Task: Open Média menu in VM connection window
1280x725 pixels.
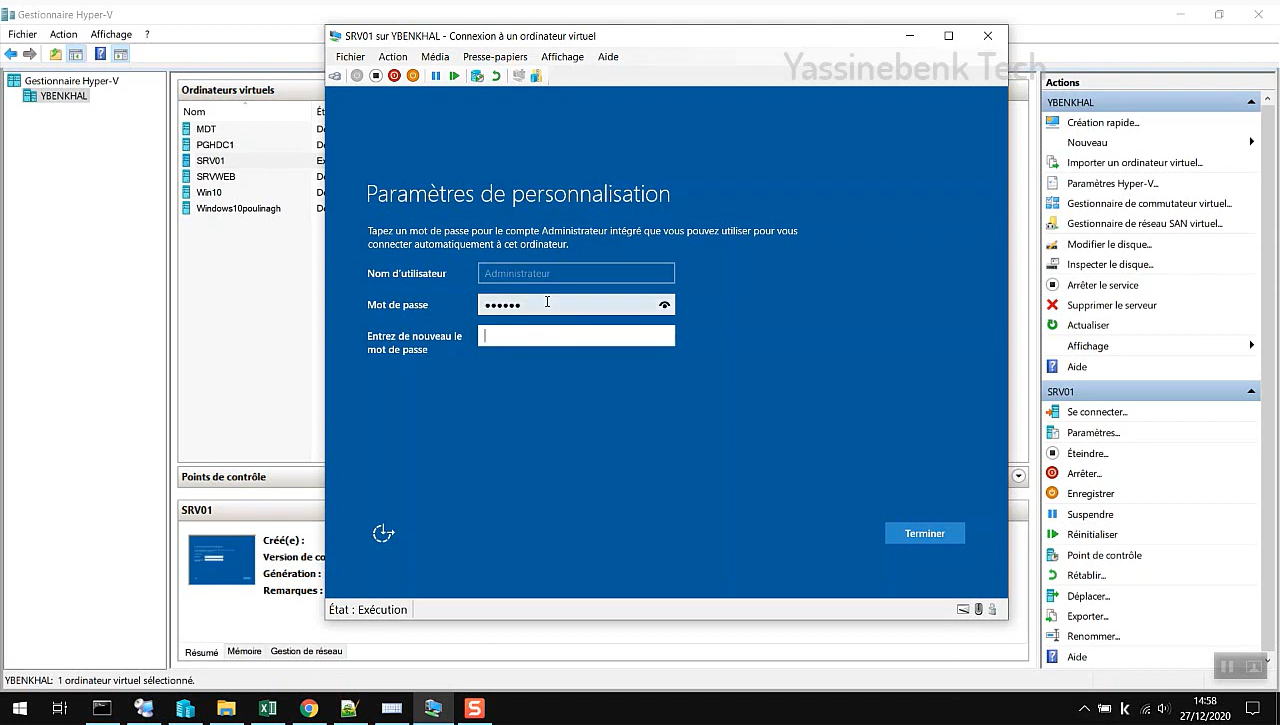Action: (435, 57)
